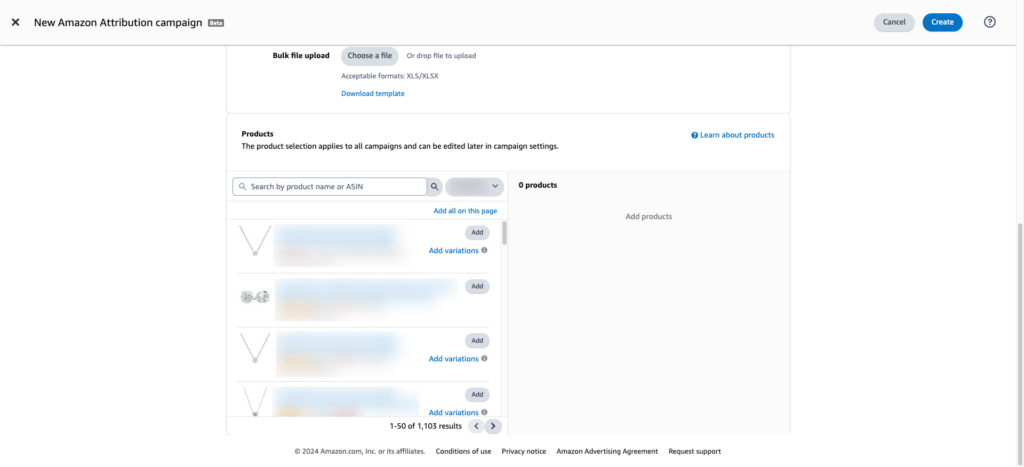Click the stud earrings product thumbnail

click(255, 297)
